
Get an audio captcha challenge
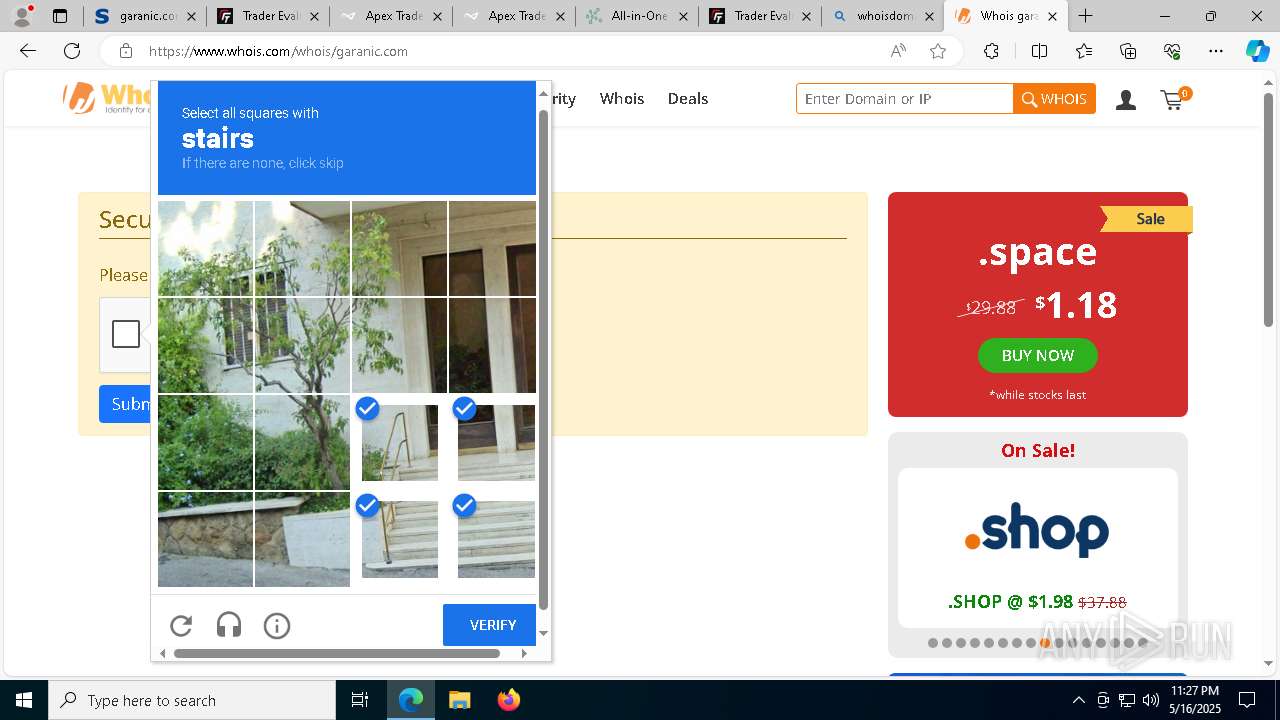229,626
